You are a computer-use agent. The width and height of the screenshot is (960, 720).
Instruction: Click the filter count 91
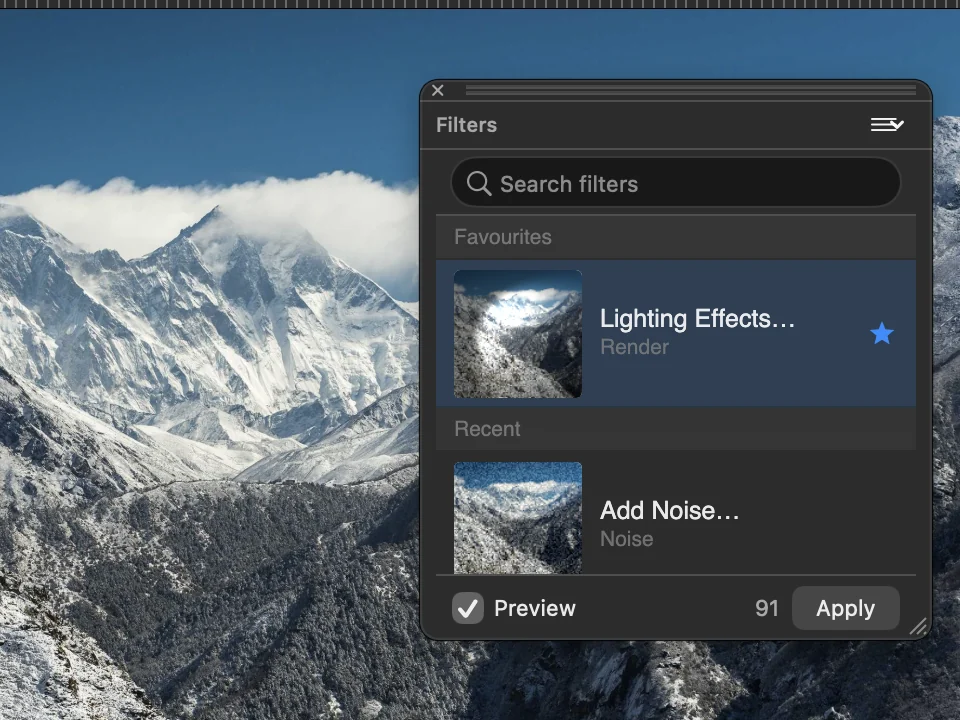click(x=767, y=609)
